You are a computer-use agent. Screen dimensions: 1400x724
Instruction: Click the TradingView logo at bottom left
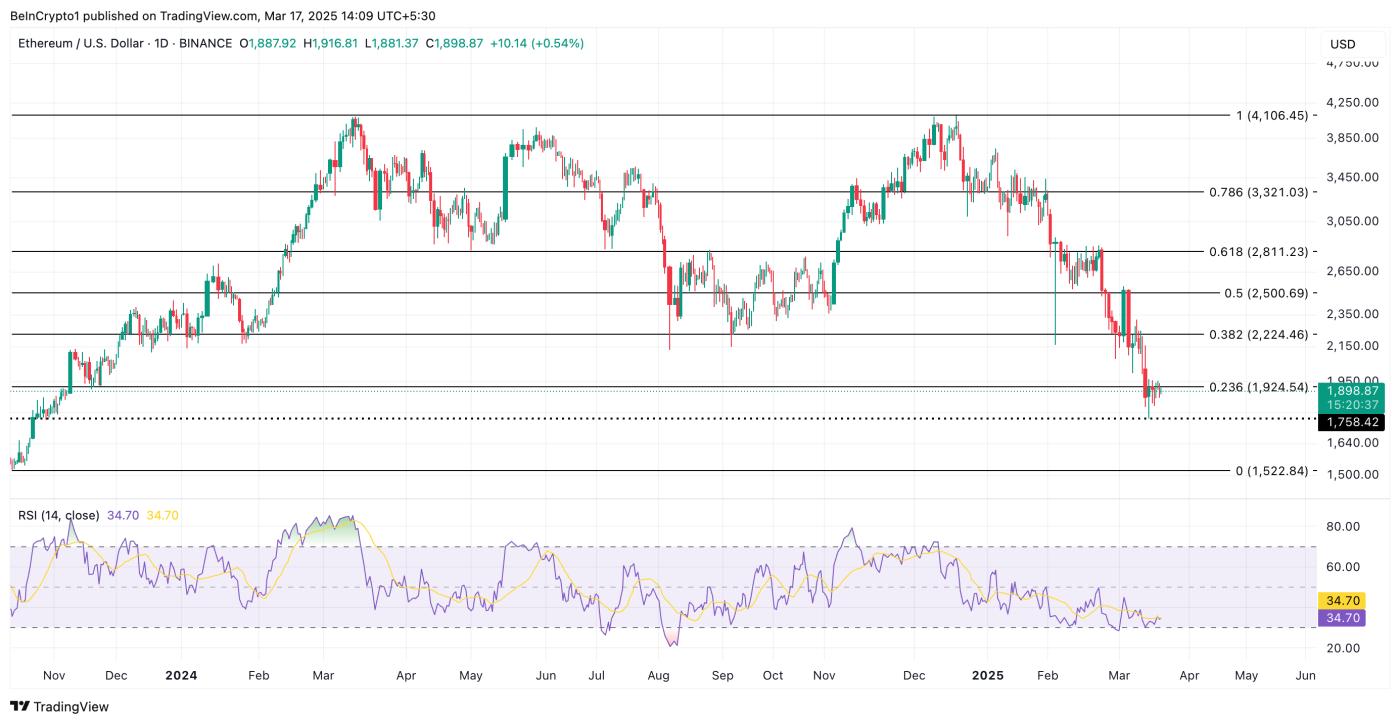pos(58,707)
